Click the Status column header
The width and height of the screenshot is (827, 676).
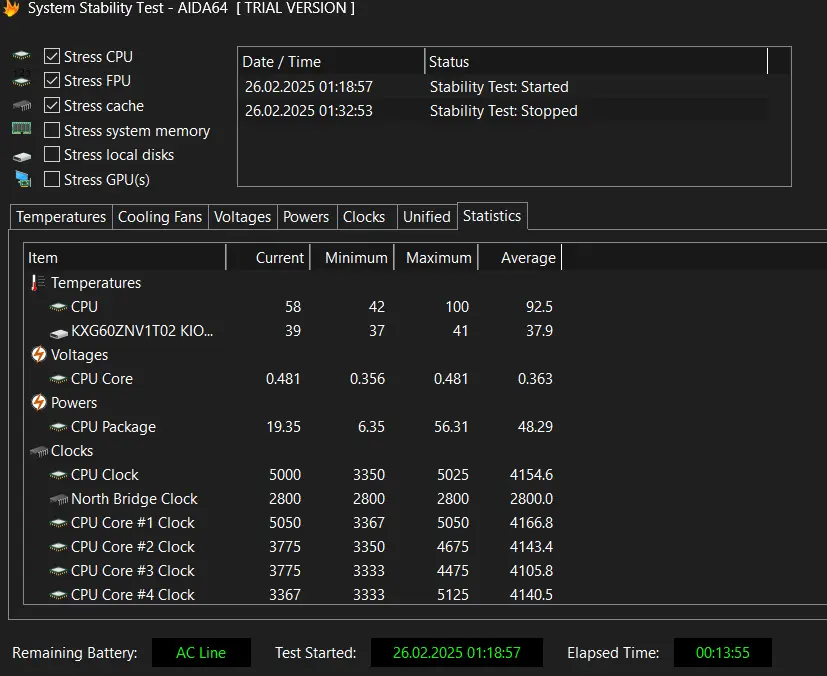click(x=596, y=62)
